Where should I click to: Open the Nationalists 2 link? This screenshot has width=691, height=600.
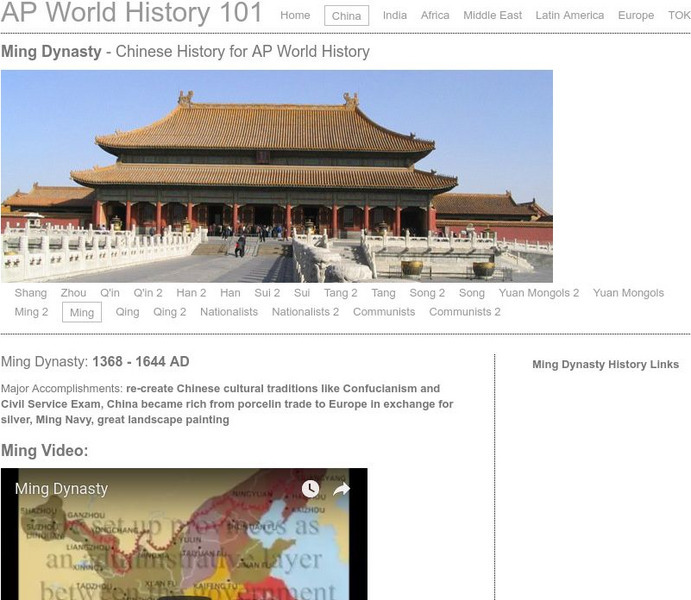point(305,312)
